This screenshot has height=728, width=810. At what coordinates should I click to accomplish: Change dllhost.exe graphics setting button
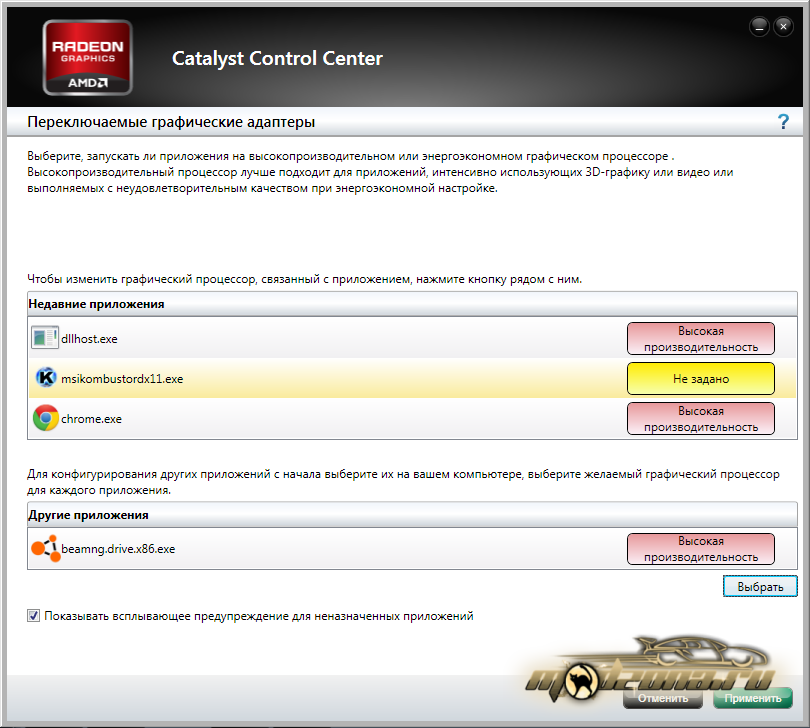(700, 339)
